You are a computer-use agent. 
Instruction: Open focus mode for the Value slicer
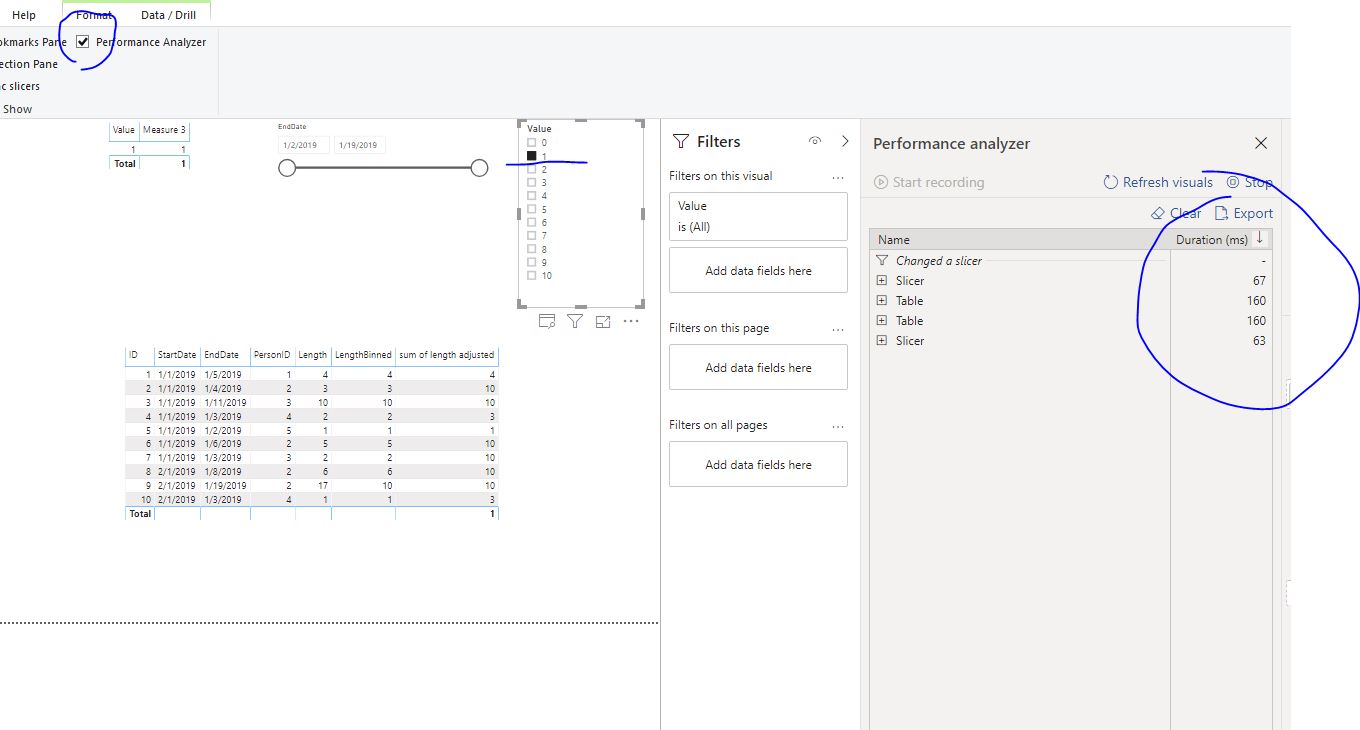(603, 321)
